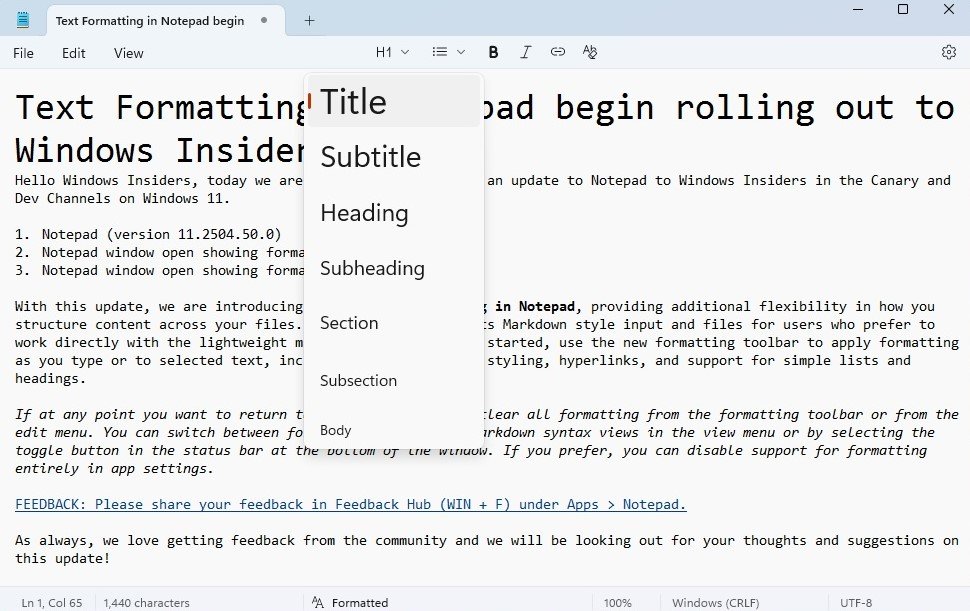The width and height of the screenshot is (970, 611).
Task: Open the FEEDBACK Feedback Hub hyperlink
Action: coord(351,505)
